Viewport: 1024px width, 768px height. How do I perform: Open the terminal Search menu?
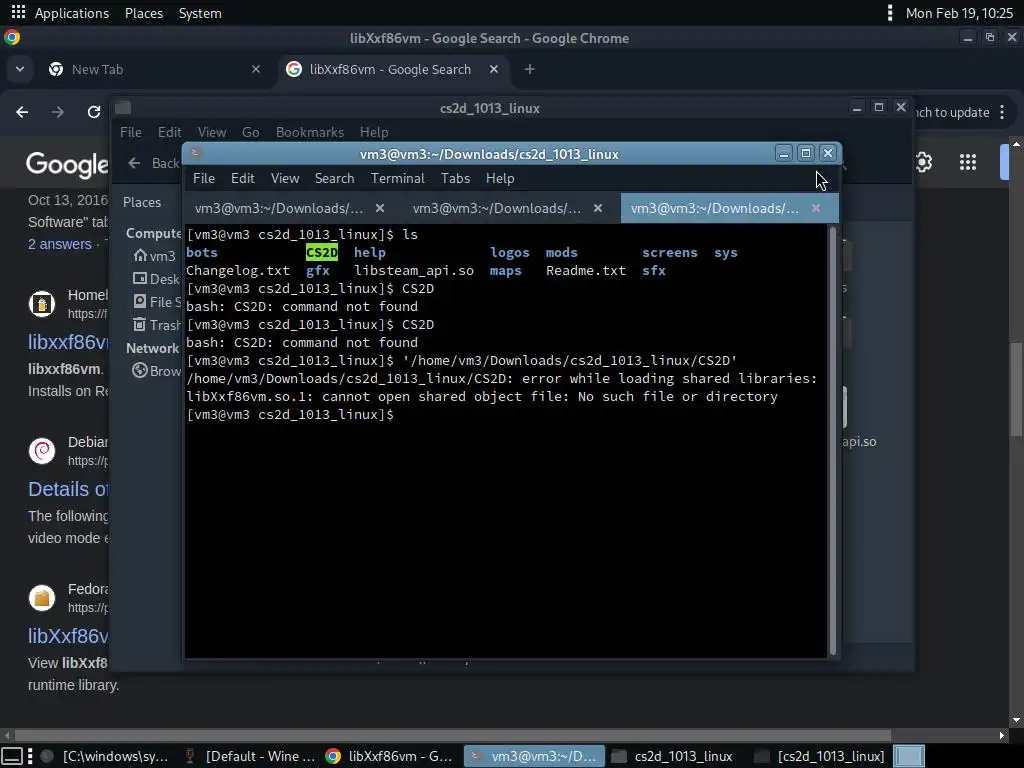click(x=334, y=178)
